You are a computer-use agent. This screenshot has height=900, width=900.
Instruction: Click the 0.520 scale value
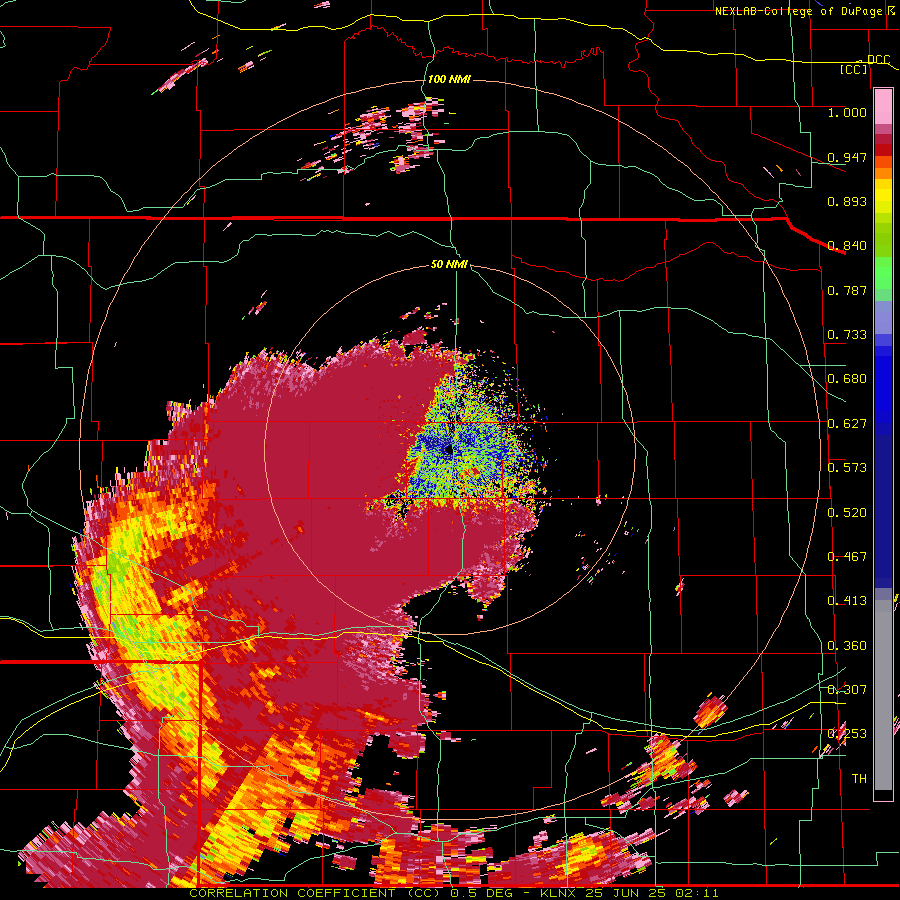(847, 513)
